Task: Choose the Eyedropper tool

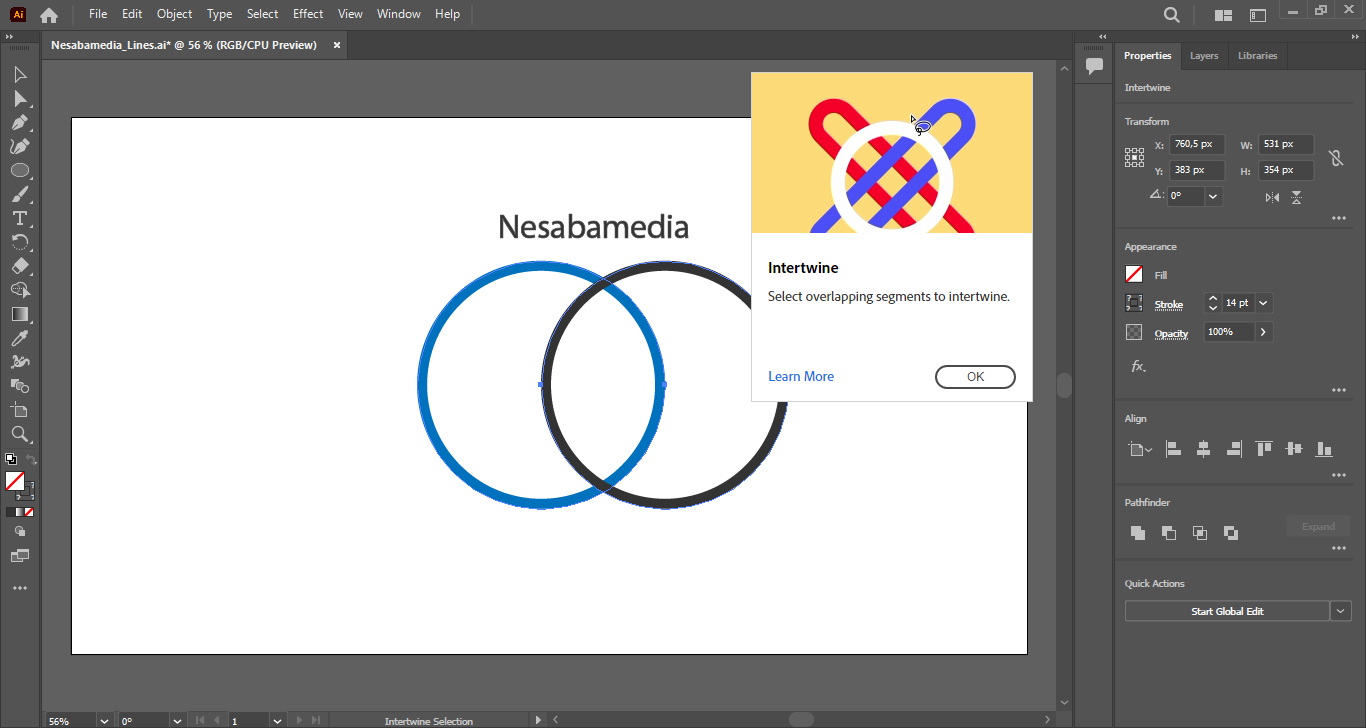Action: coord(19,339)
